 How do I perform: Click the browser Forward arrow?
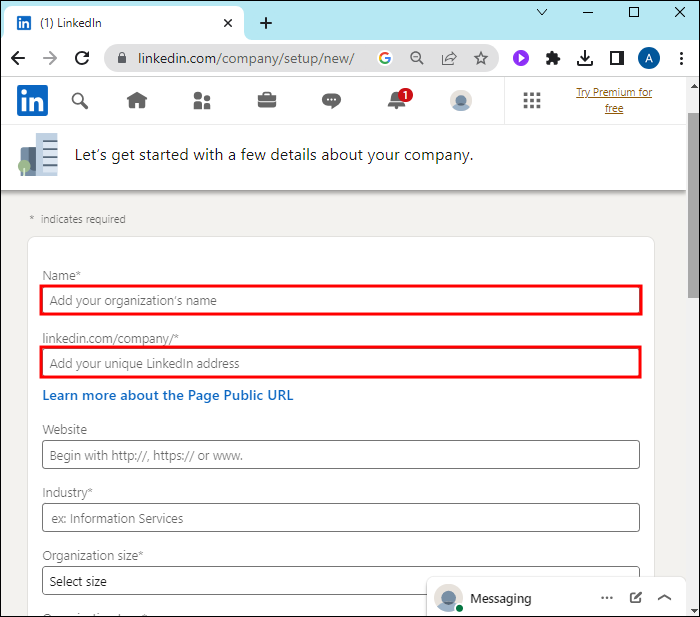[x=50, y=58]
